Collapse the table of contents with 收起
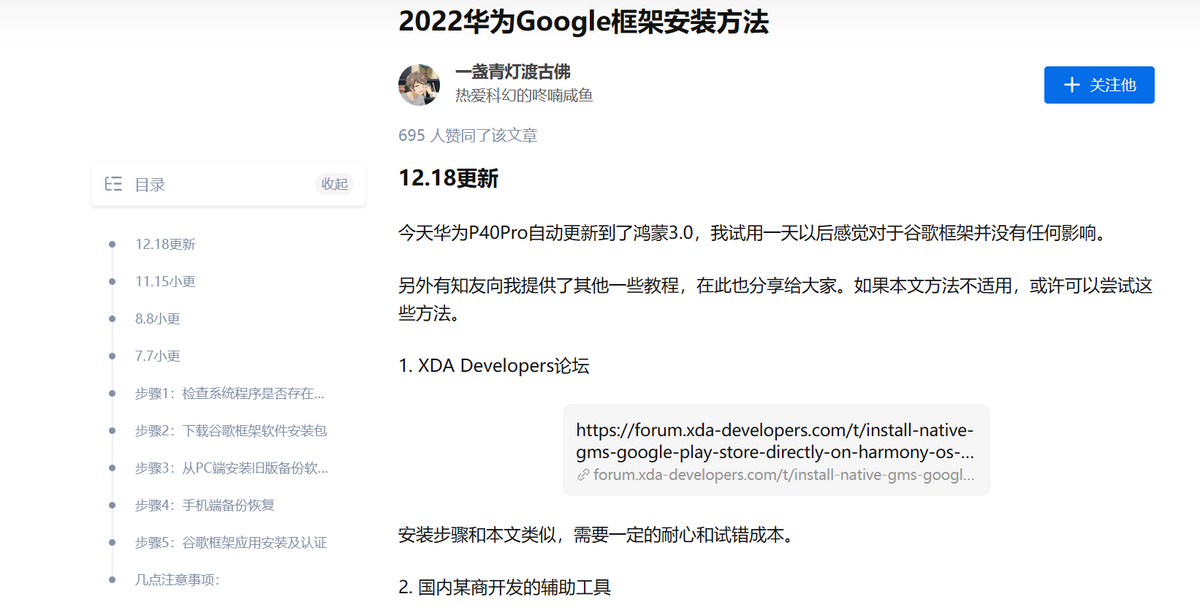 (x=334, y=184)
